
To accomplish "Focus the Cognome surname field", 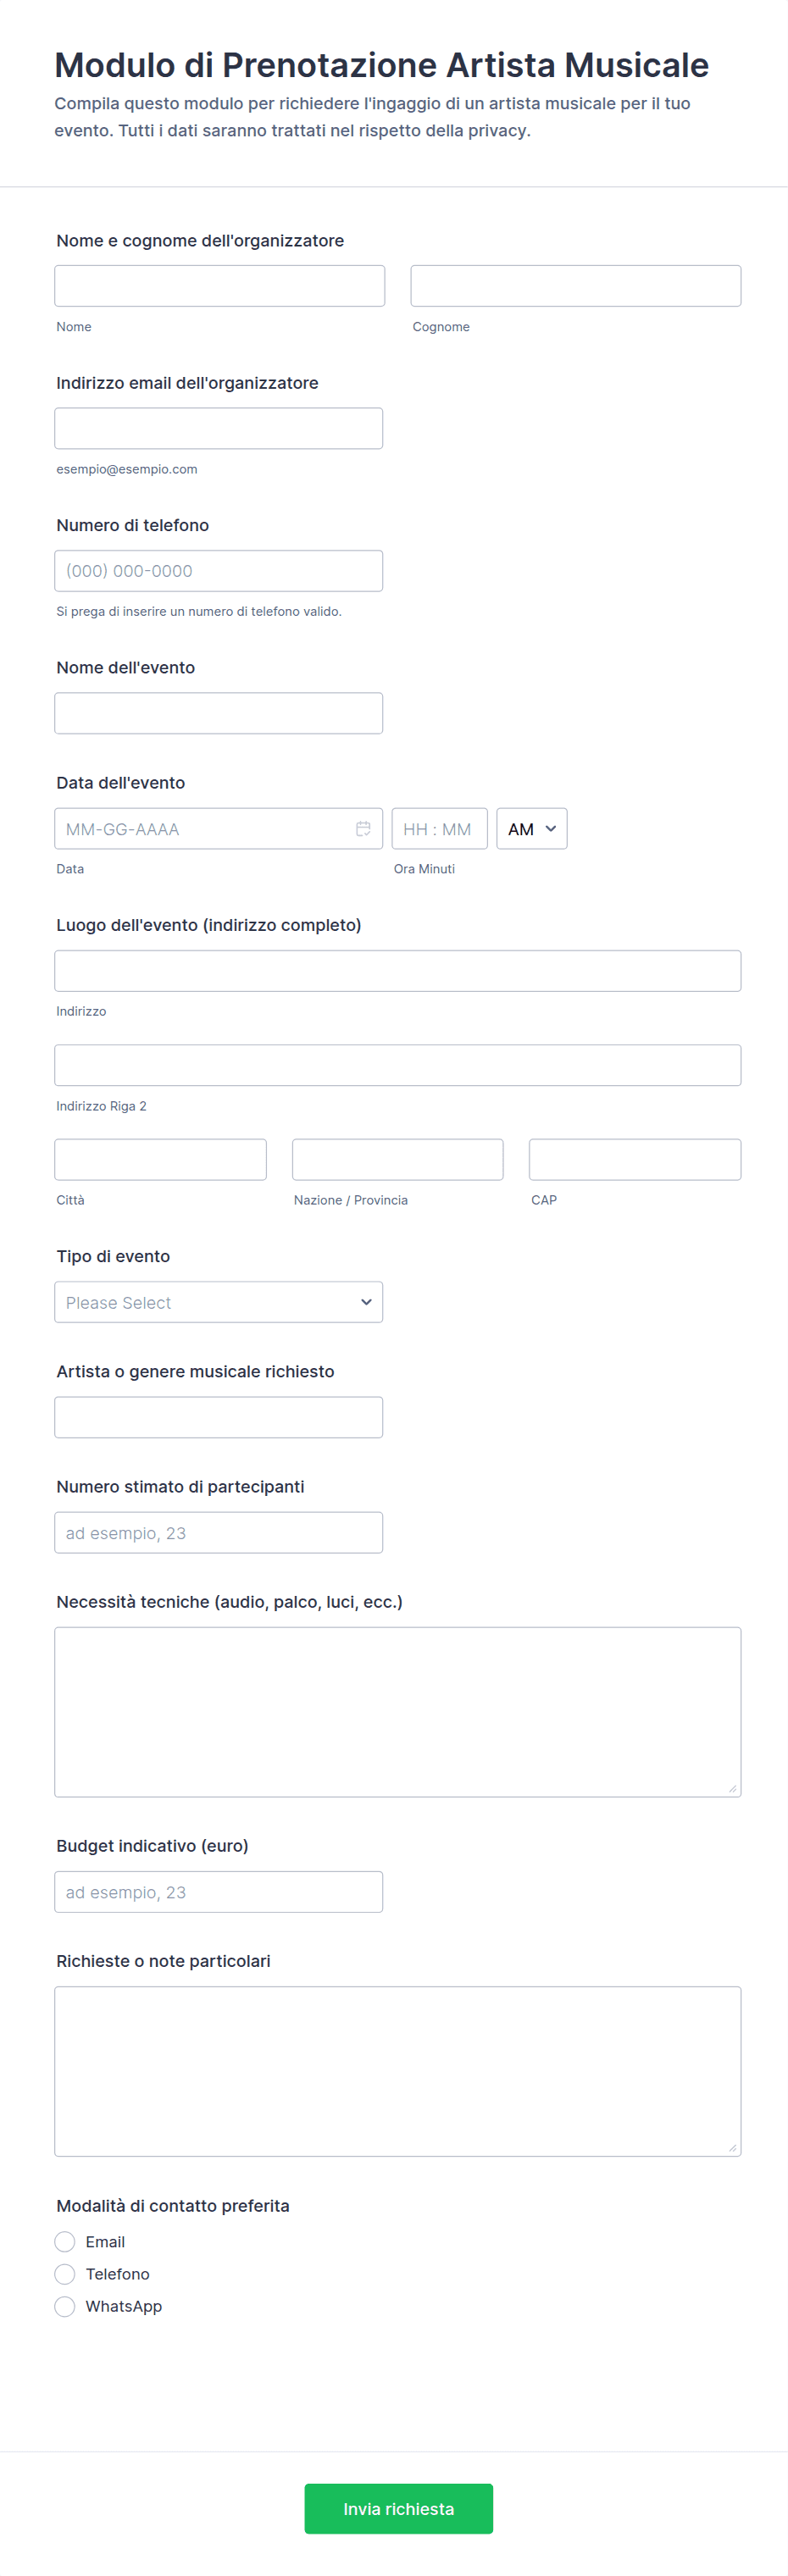I will pyautogui.click(x=575, y=286).
